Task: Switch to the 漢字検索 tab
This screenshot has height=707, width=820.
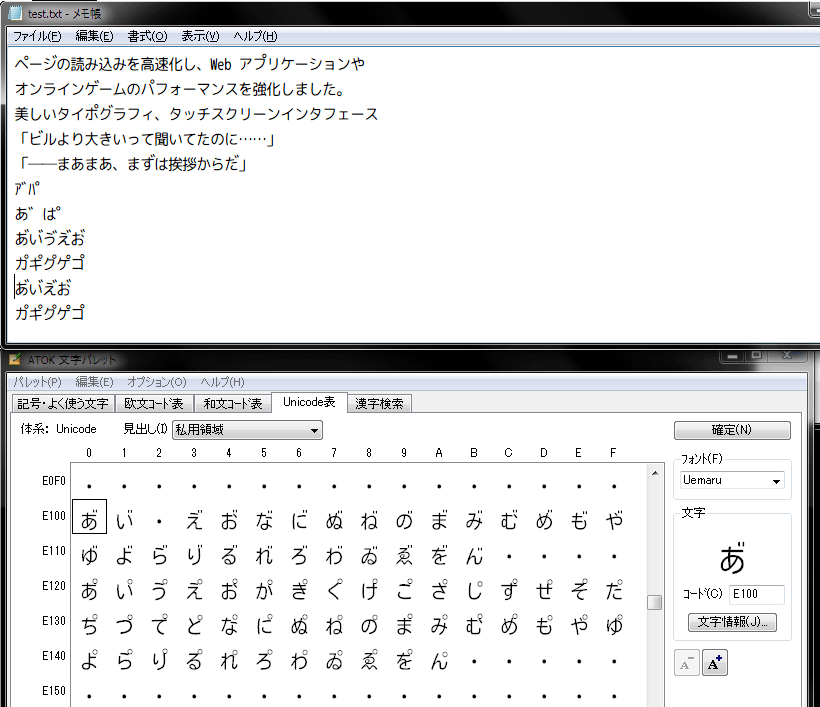Action: (x=379, y=403)
